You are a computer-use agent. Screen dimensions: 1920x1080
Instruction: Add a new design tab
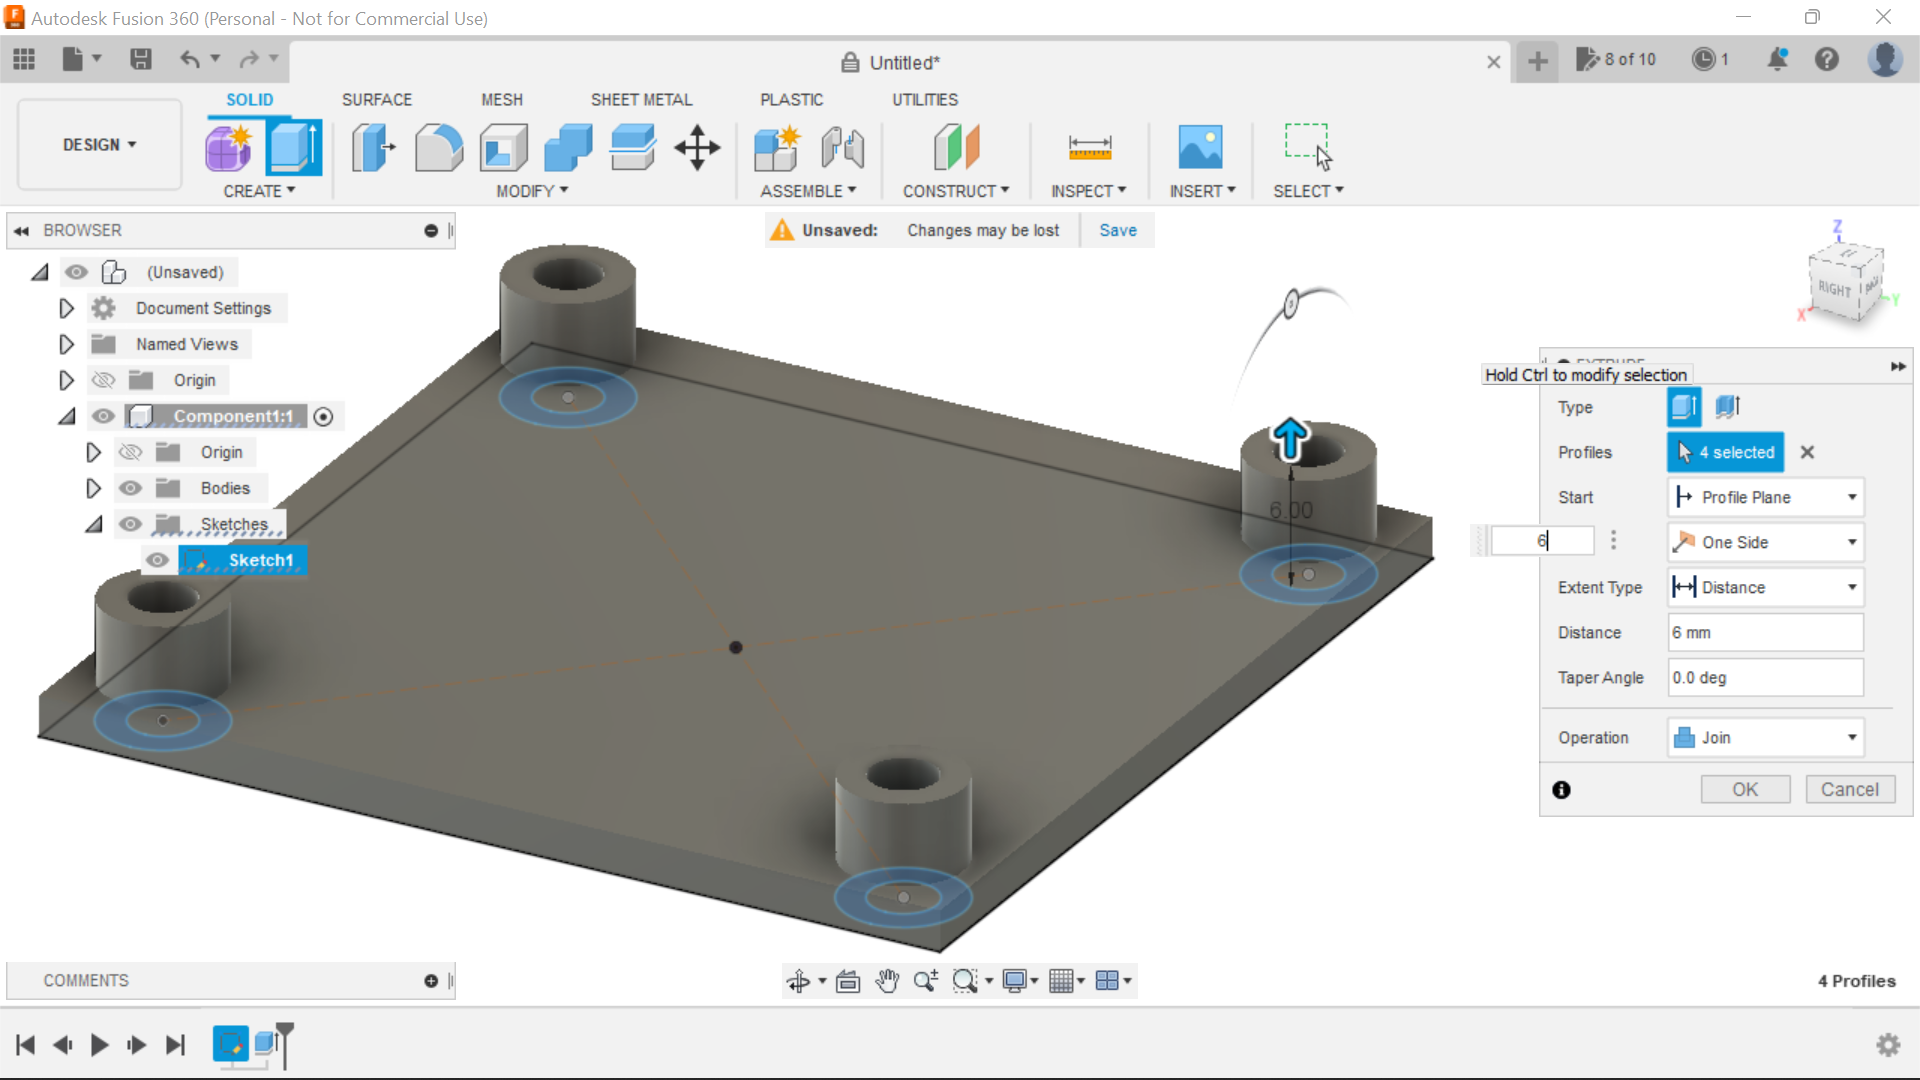tap(1538, 62)
